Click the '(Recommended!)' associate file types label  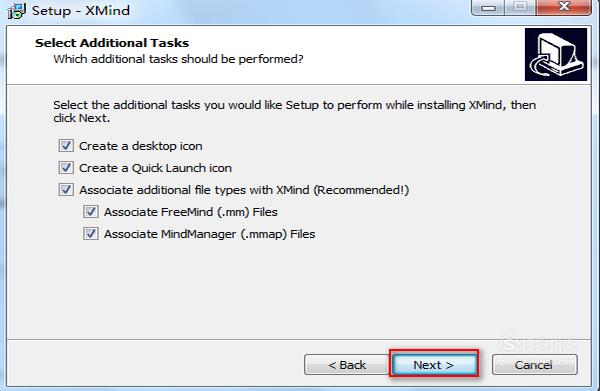point(361,190)
